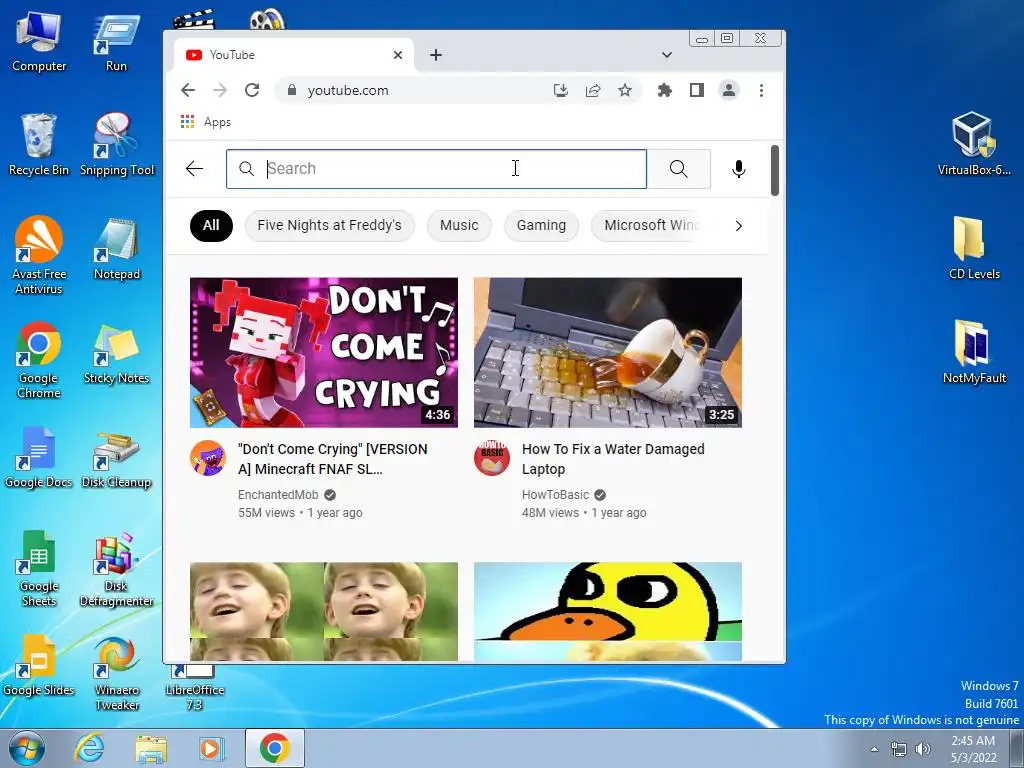
Task: Select Disk Defragmenter desktop shortcut
Action: click(117, 569)
